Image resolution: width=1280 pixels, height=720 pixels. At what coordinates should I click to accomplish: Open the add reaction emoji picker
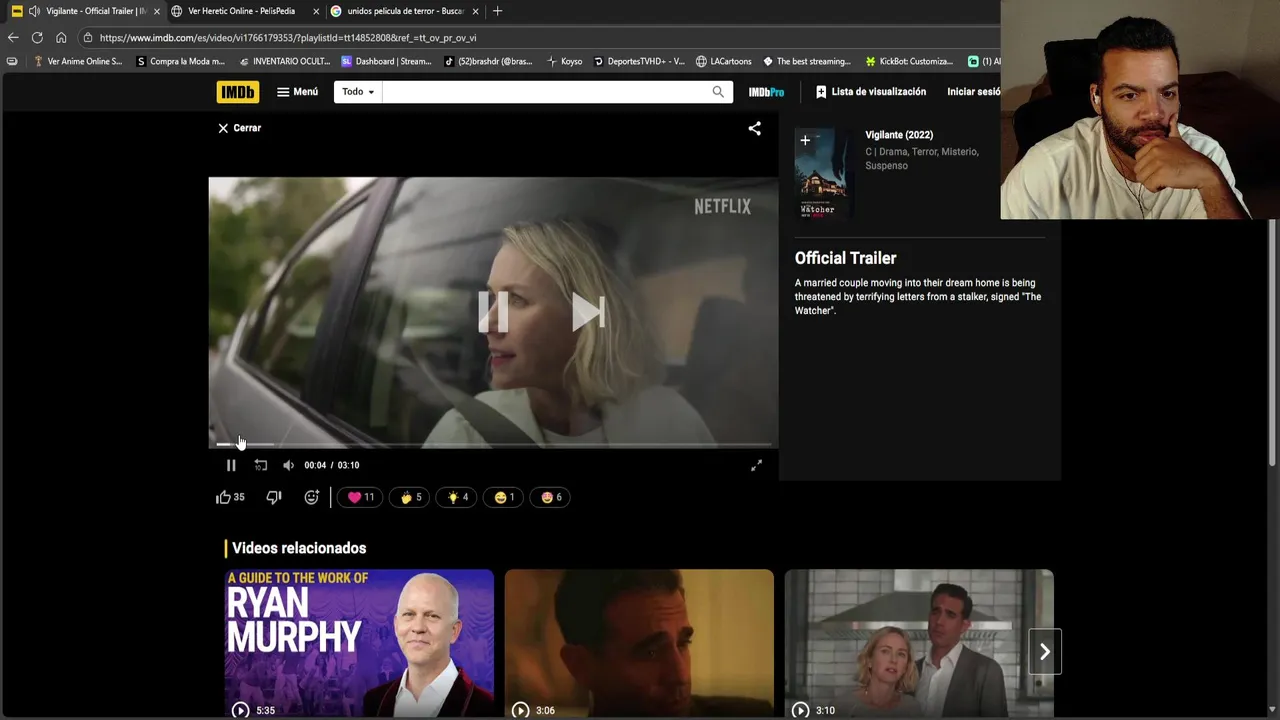click(311, 497)
